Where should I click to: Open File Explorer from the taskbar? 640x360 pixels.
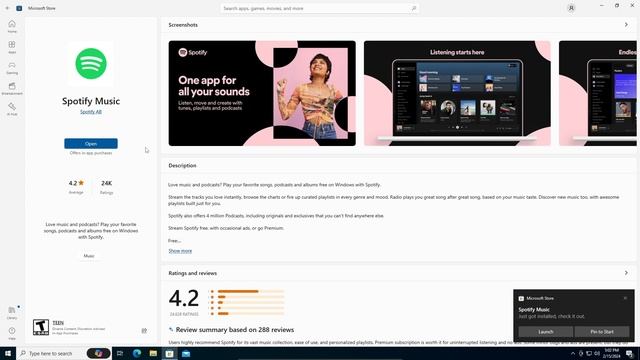coord(153,353)
